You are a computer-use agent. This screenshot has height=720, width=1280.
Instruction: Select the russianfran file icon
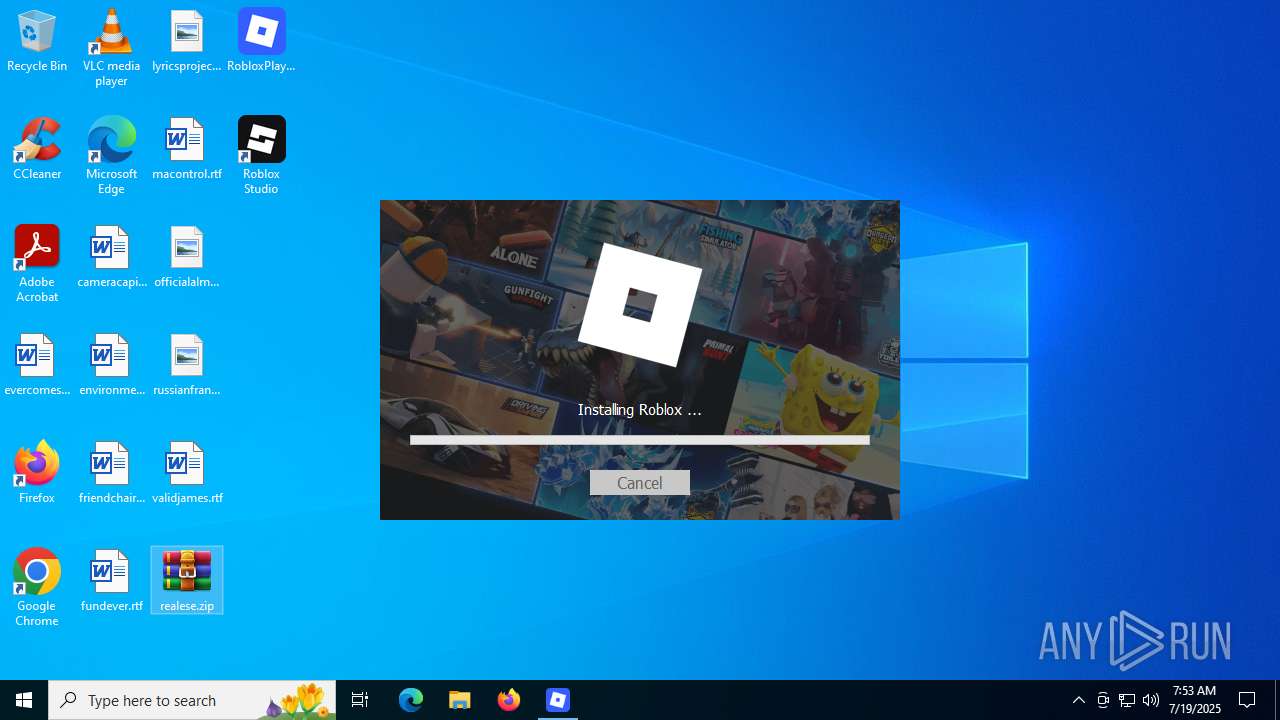[x=186, y=365]
